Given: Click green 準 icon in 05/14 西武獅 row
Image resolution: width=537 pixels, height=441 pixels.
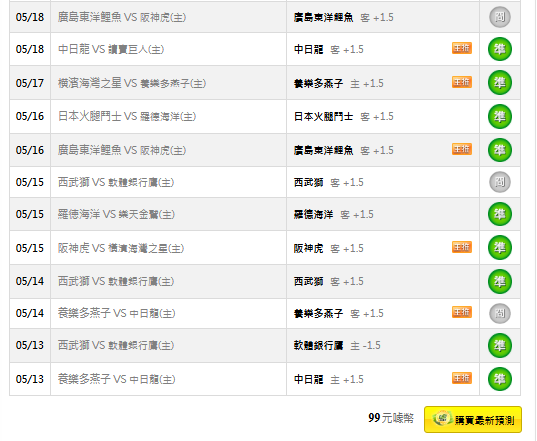Looking at the screenshot, I should [500, 281].
